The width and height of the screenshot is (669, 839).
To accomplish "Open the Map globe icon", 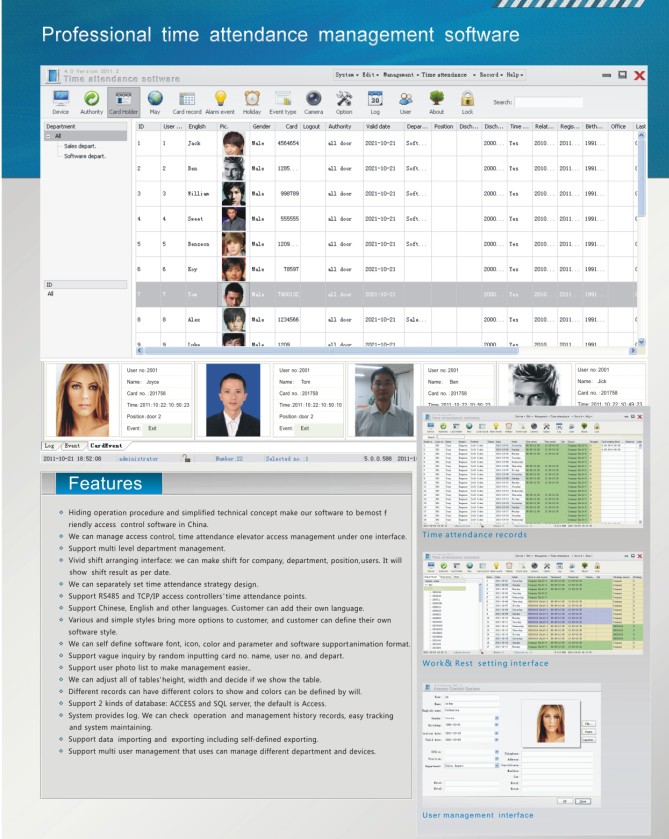I will pos(155,102).
